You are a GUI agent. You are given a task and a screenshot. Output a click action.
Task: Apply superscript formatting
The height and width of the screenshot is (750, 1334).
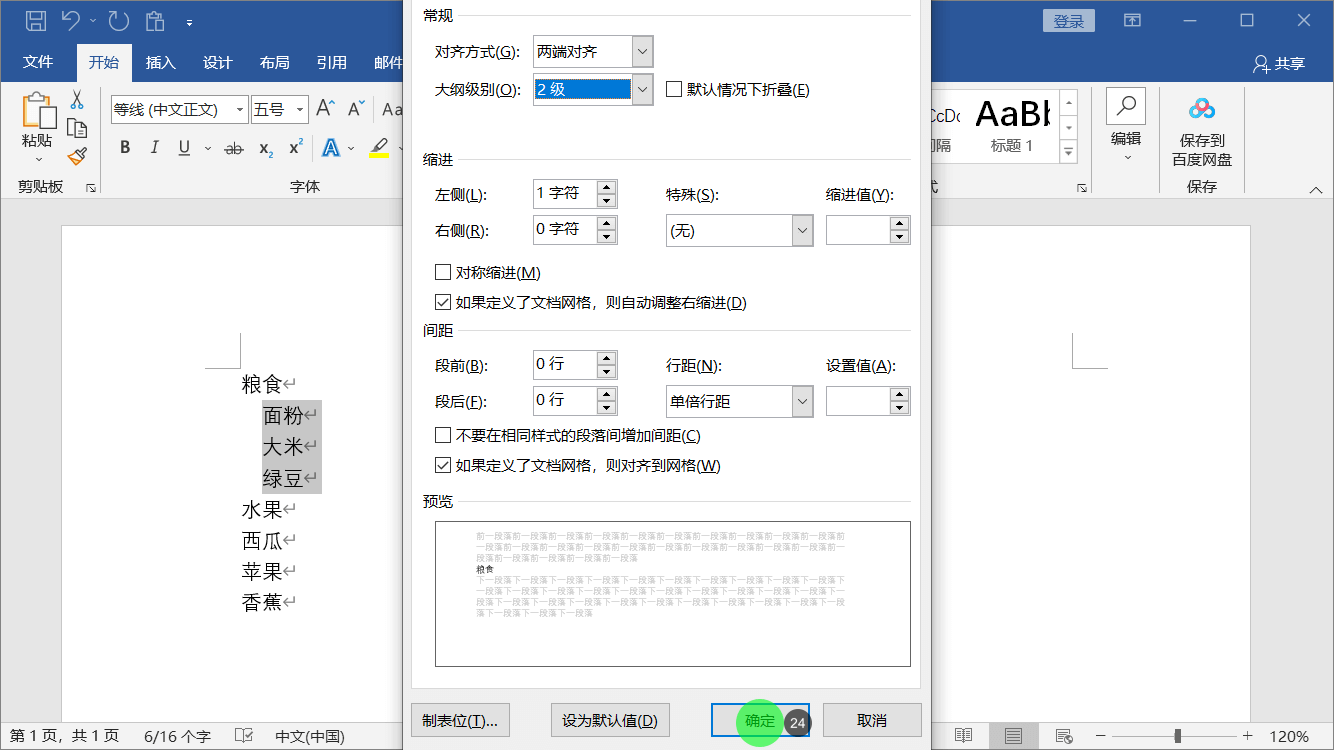(x=296, y=148)
